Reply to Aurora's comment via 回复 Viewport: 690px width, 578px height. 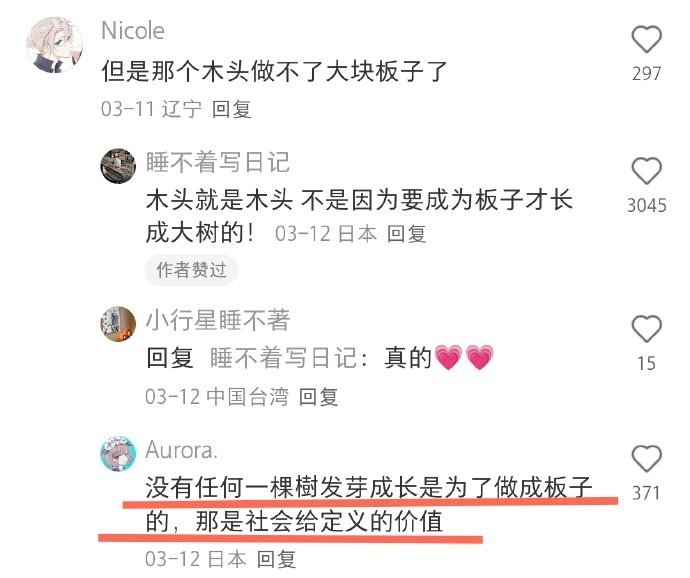click(x=276, y=559)
